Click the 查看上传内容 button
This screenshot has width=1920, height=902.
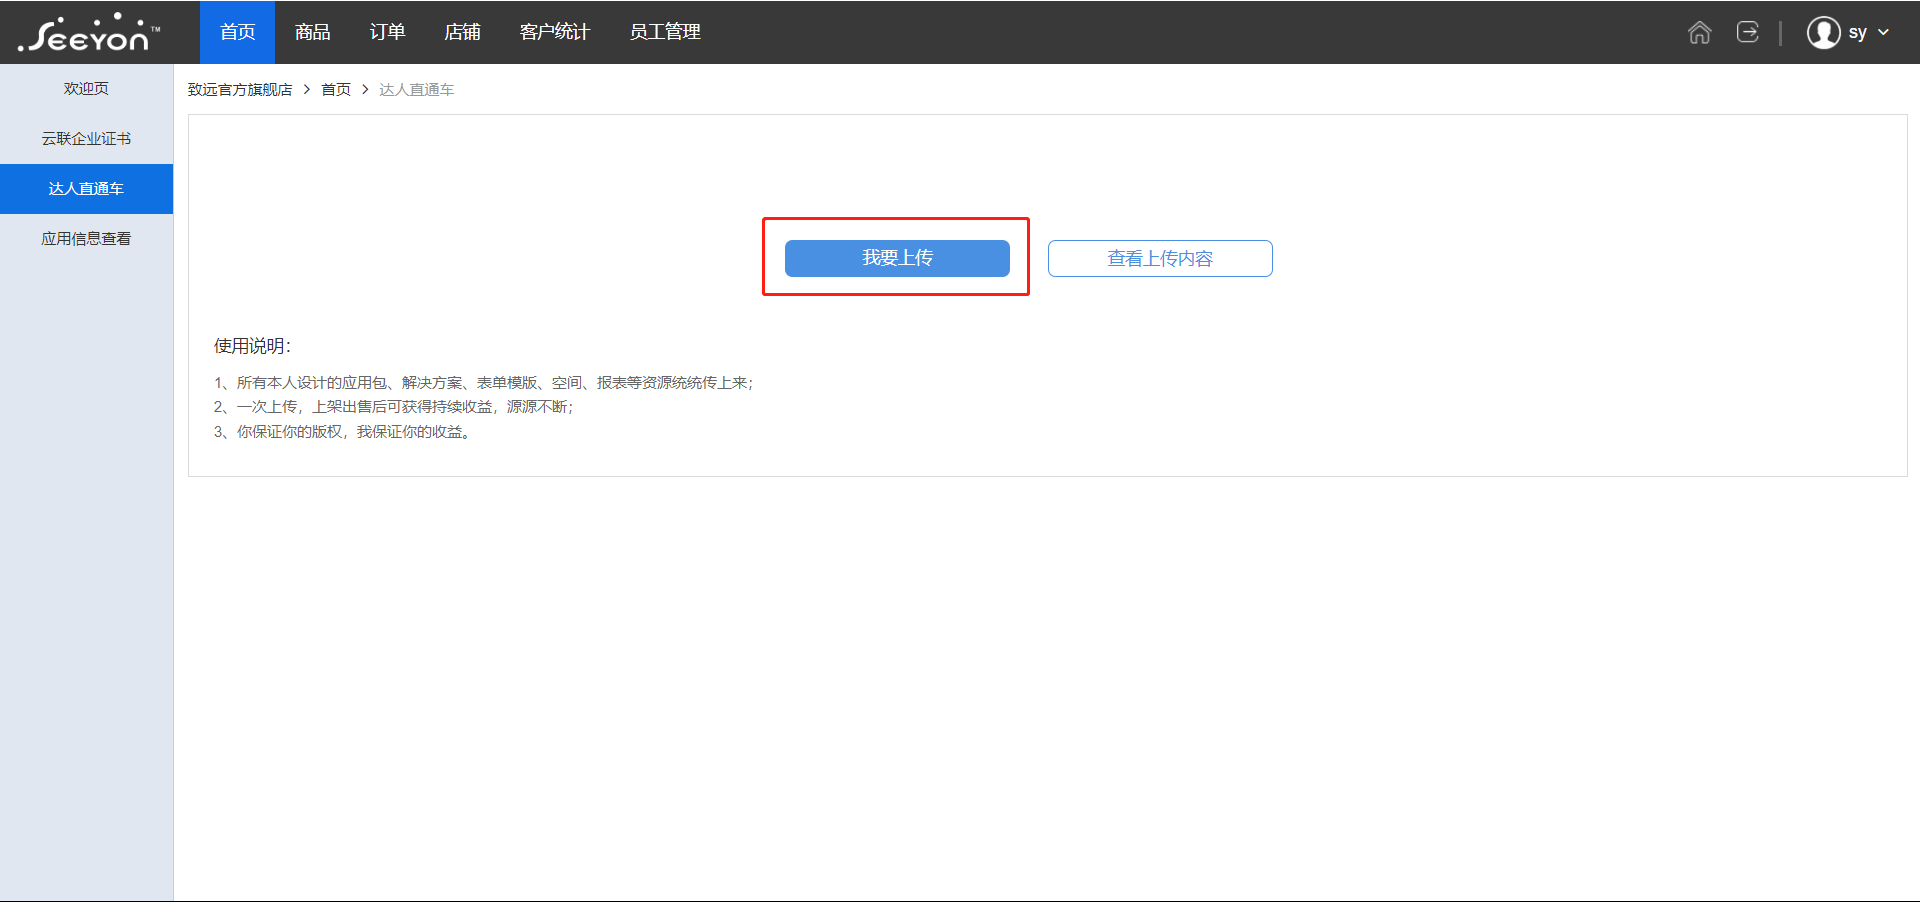pos(1160,258)
